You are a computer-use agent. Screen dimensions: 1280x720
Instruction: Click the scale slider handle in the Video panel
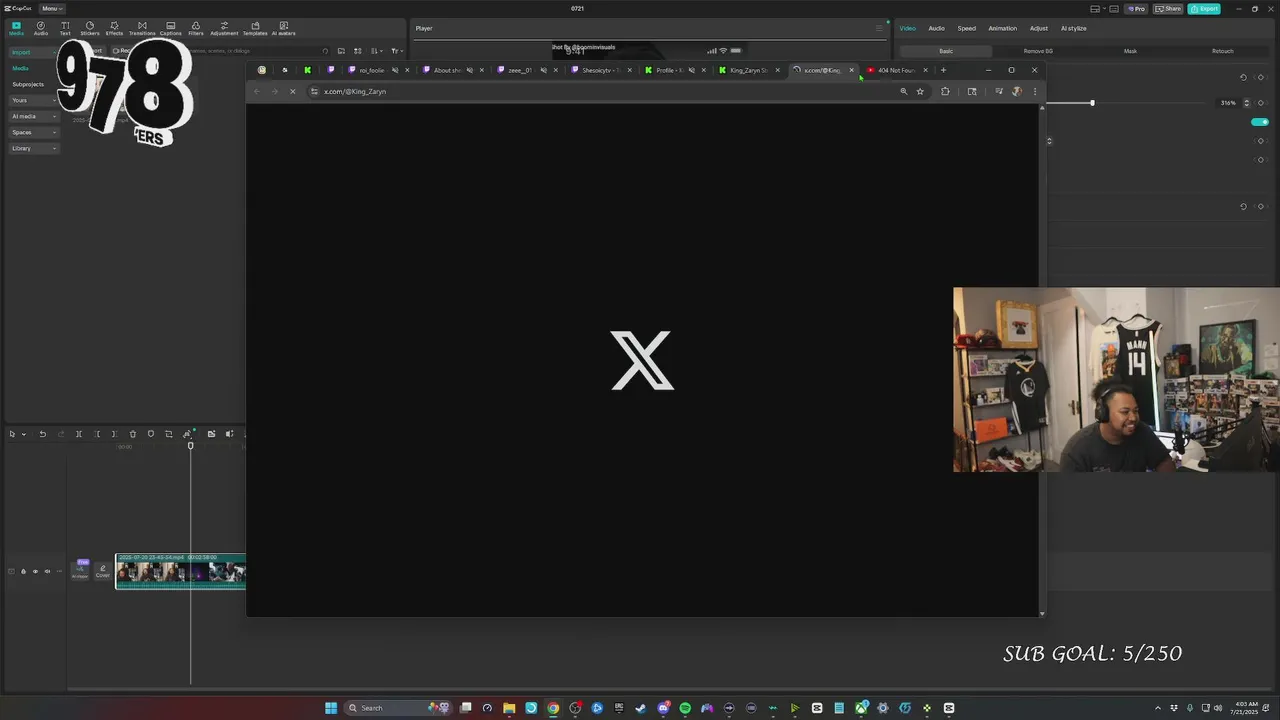(x=1092, y=103)
